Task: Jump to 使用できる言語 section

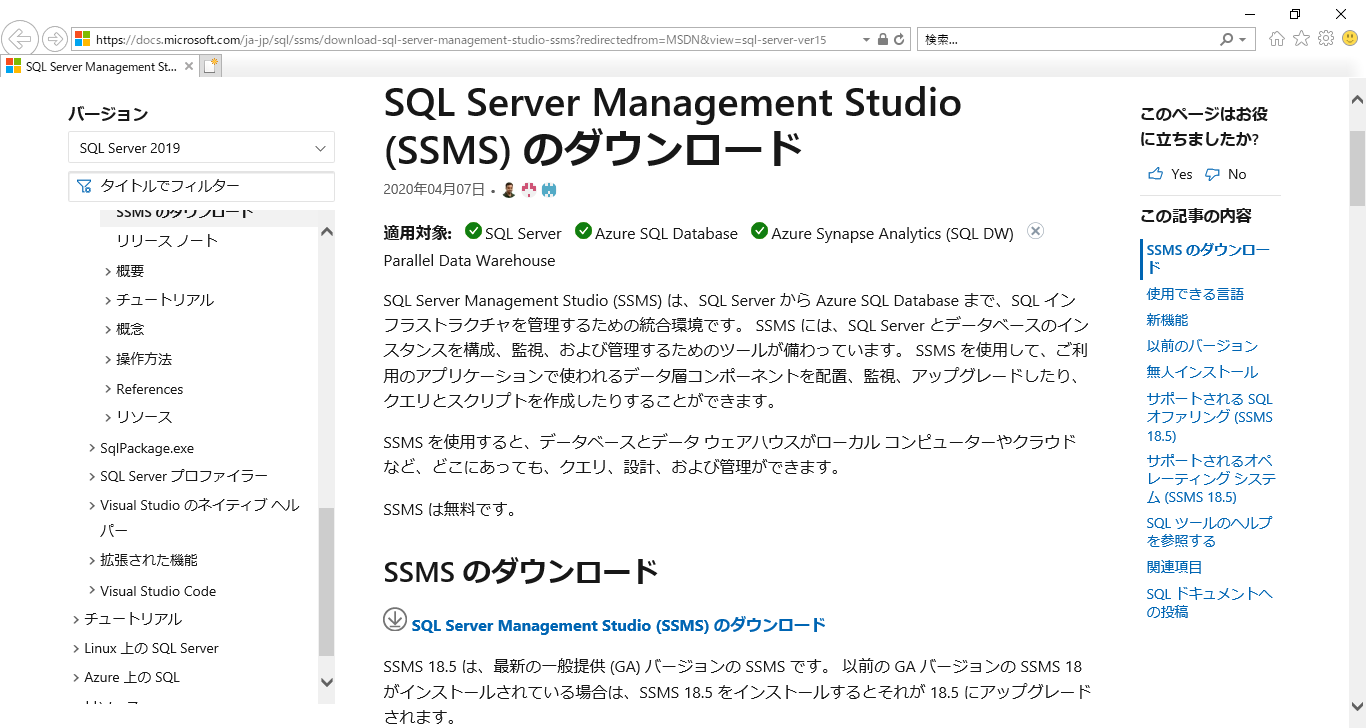Action: [x=1195, y=294]
